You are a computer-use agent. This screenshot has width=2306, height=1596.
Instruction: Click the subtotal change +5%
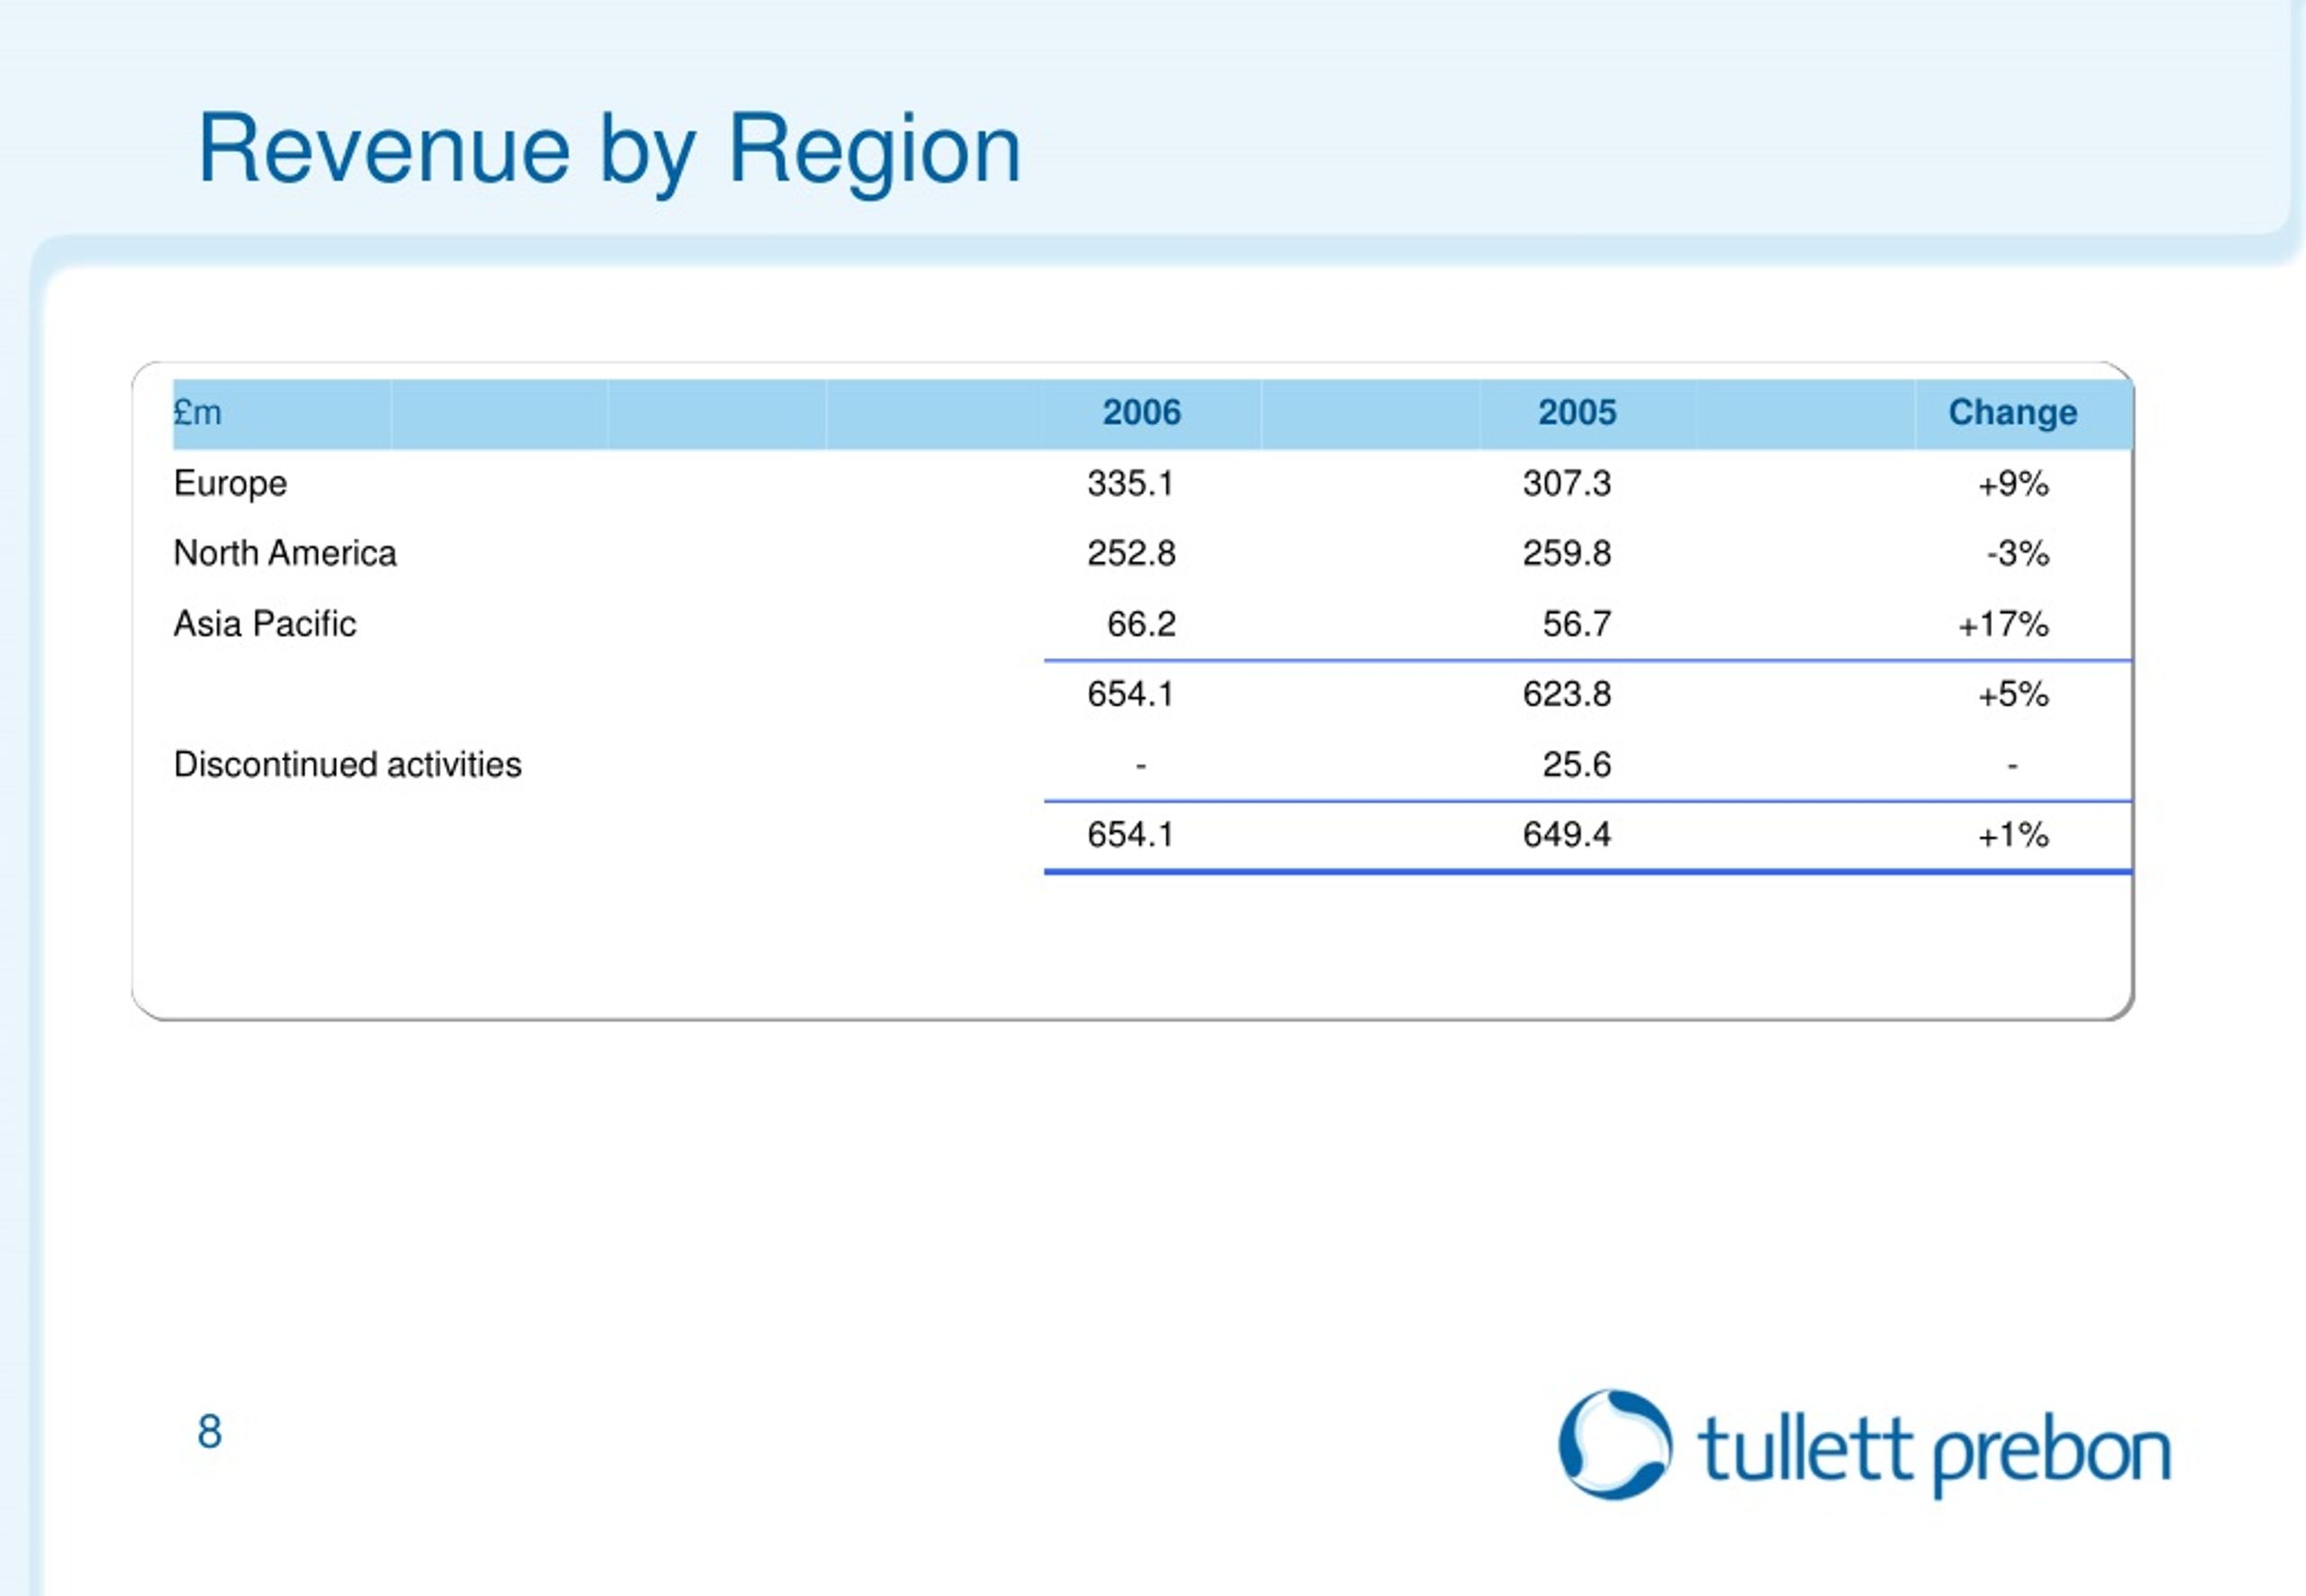point(2013,694)
